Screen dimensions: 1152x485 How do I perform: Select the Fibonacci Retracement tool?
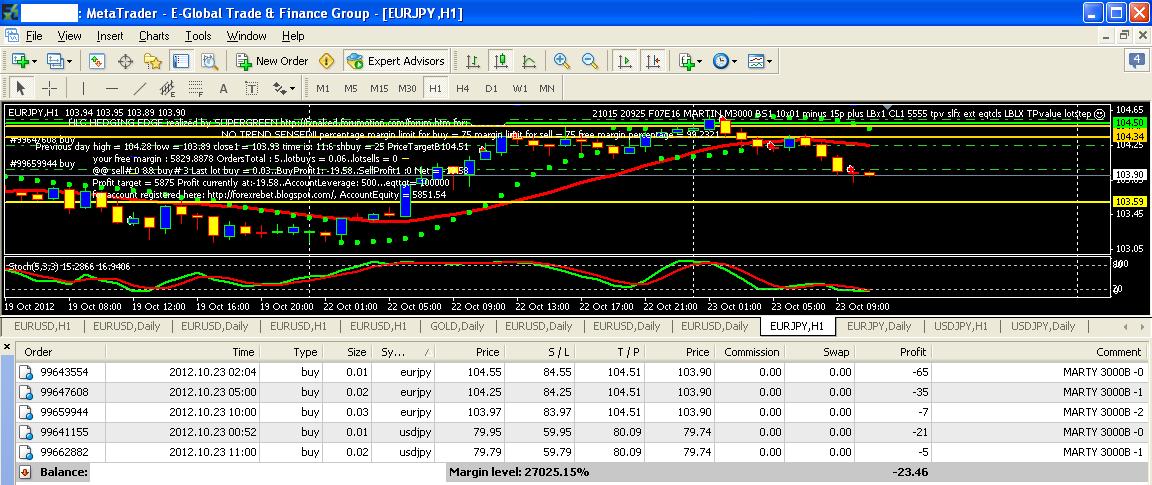[195, 88]
